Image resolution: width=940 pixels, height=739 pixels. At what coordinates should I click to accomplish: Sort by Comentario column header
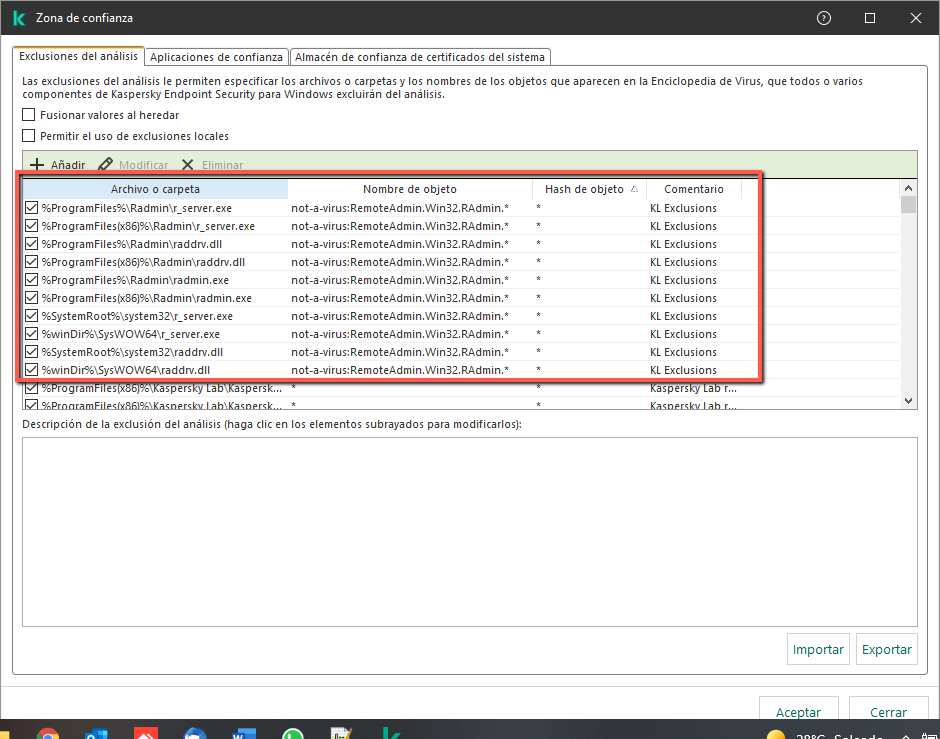(x=694, y=189)
